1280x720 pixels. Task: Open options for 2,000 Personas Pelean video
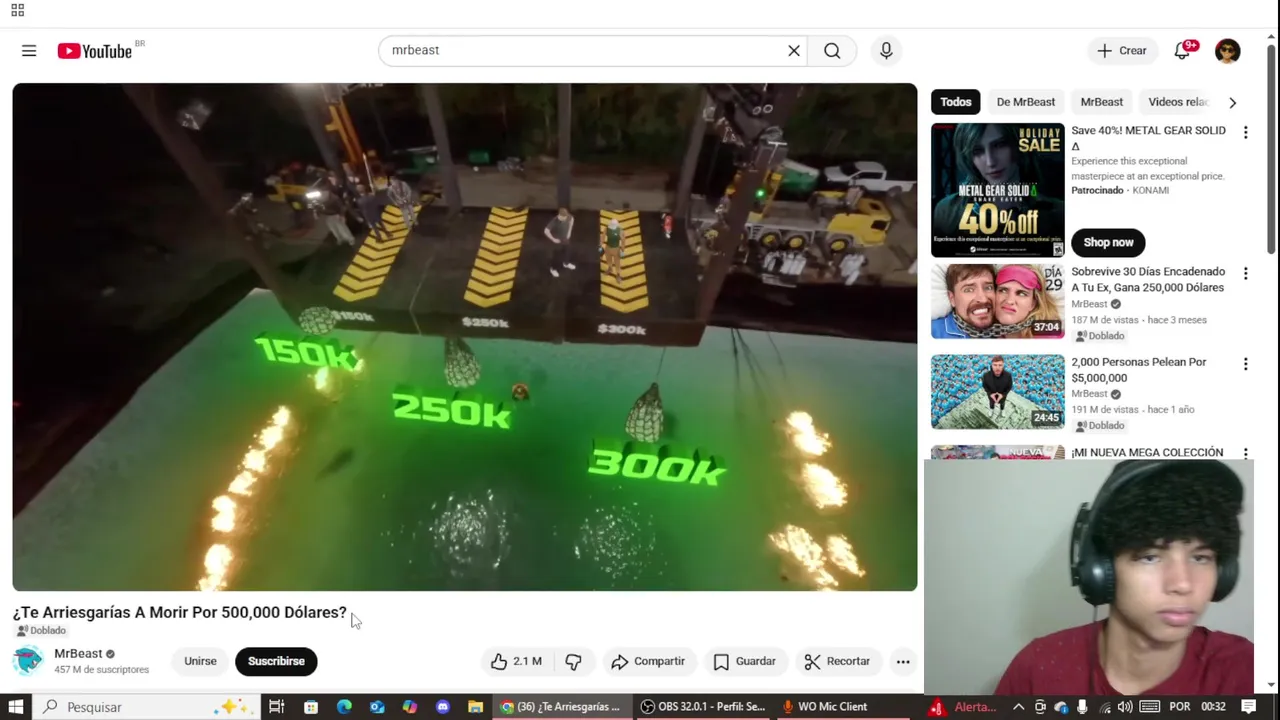click(x=1245, y=364)
